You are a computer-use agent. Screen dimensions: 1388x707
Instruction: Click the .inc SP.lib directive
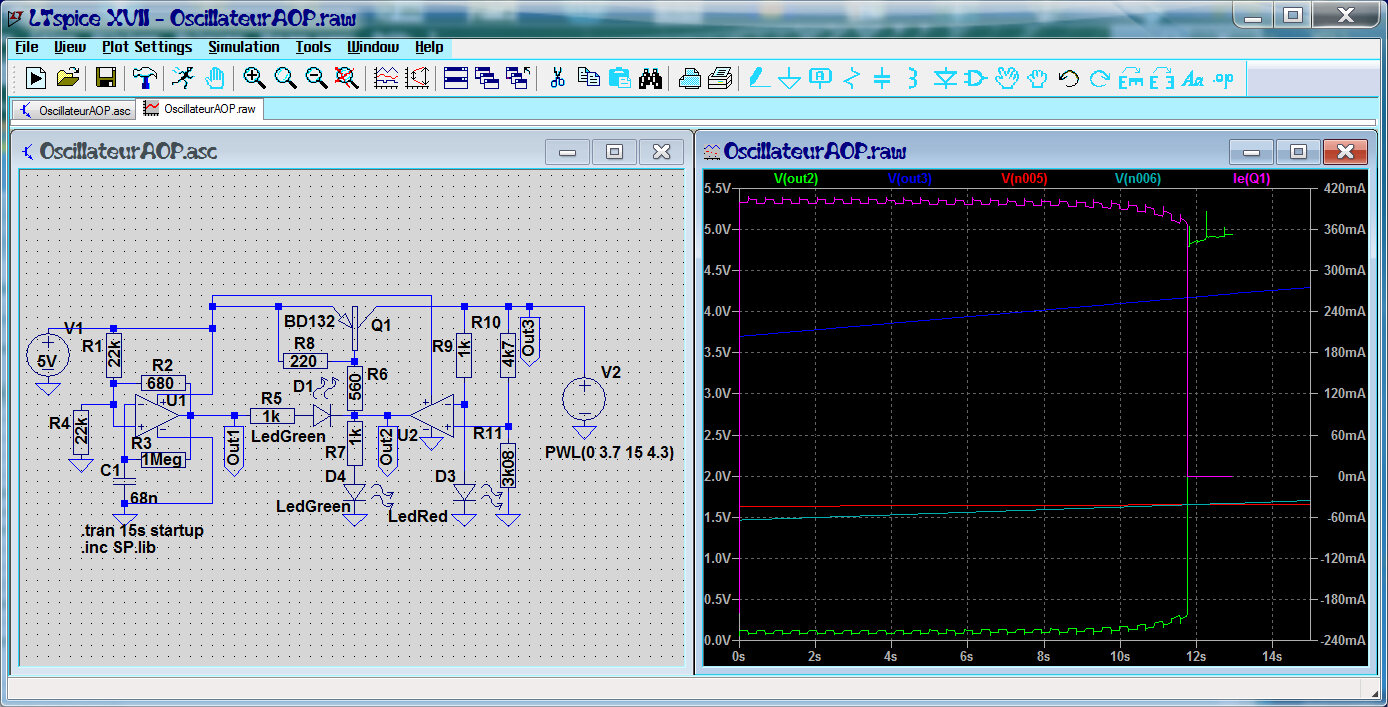[118, 547]
